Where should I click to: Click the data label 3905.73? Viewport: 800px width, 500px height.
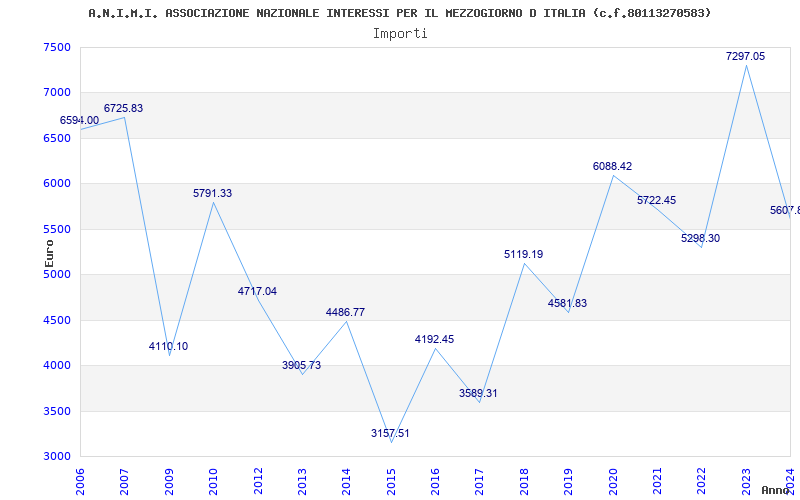[x=302, y=365]
